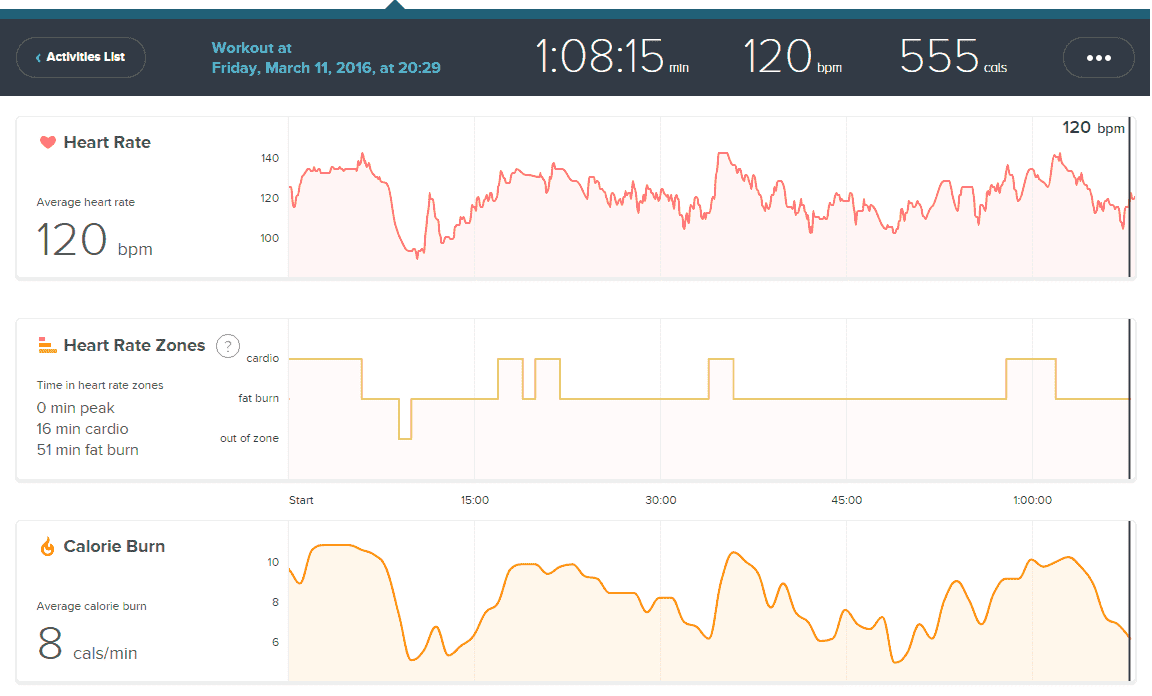Click the 45:00 time axis marker

(x=846, y=500)
